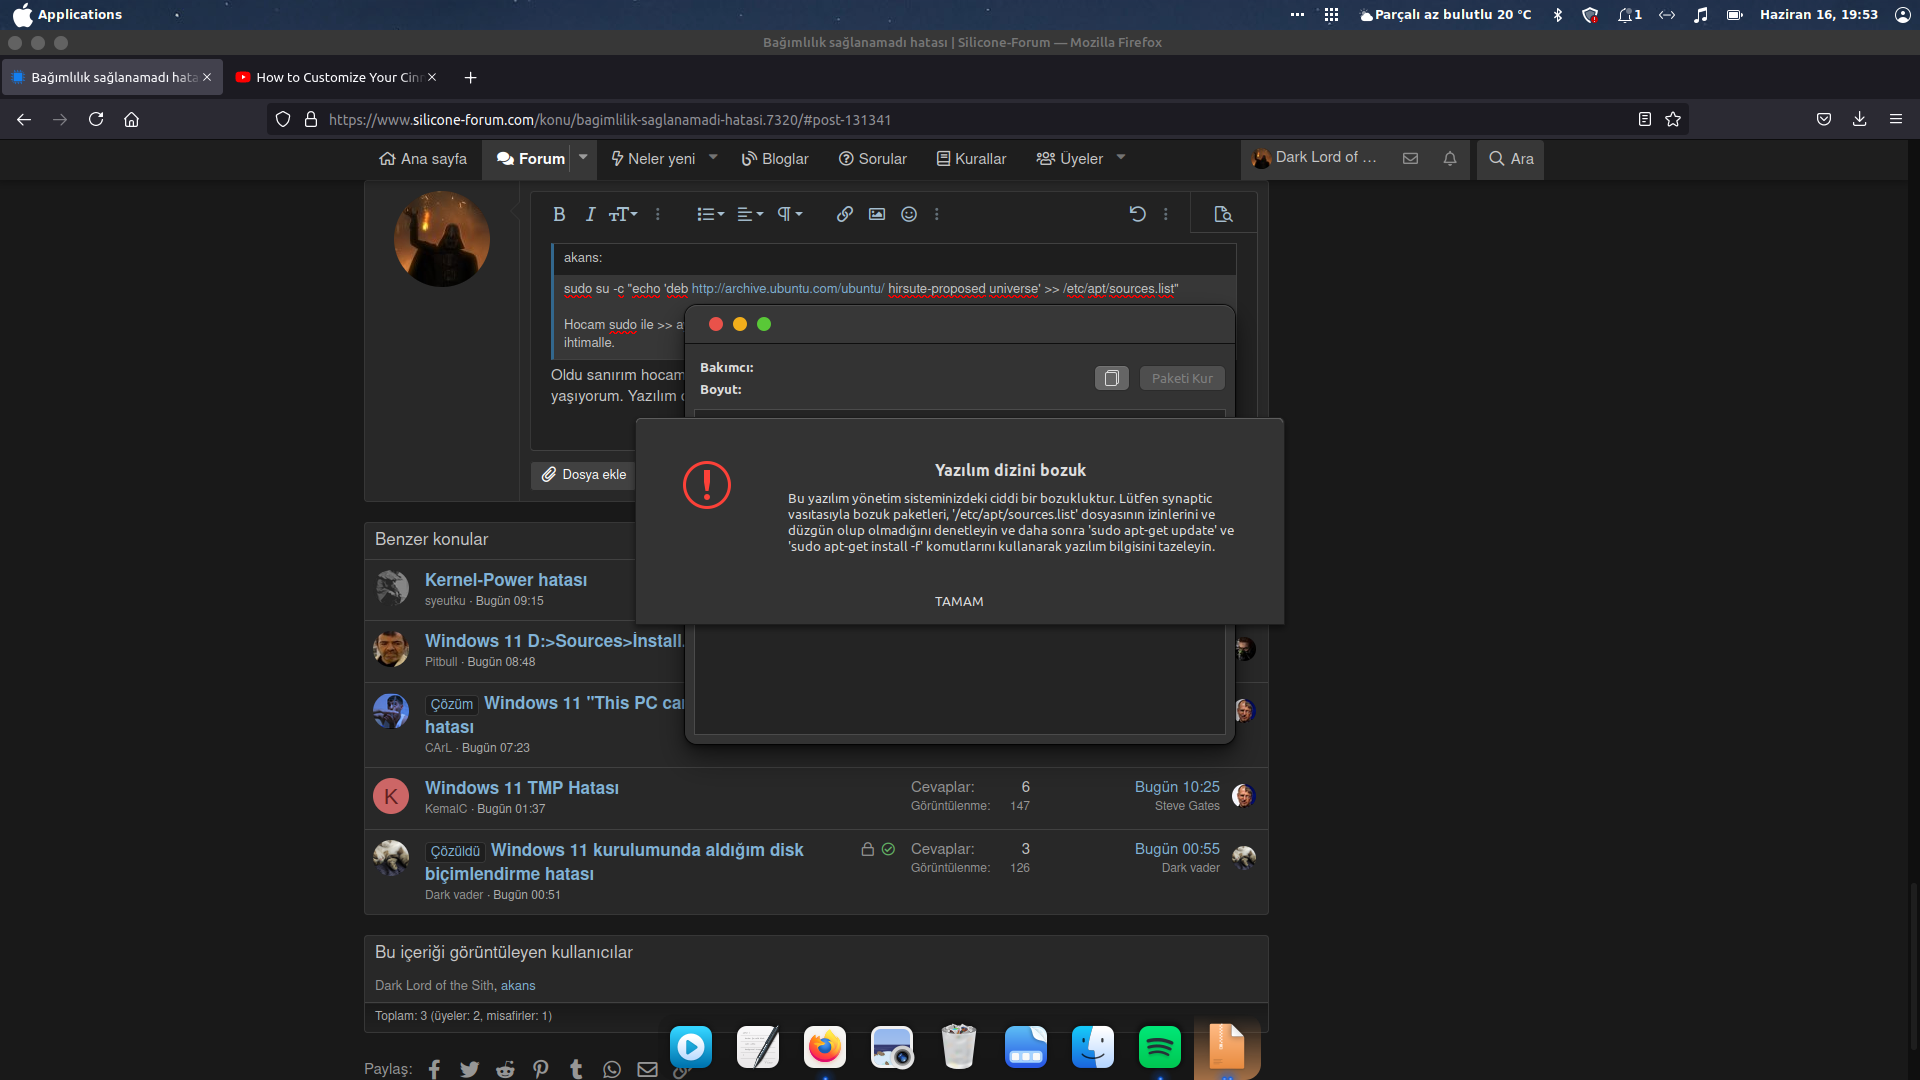The width and height of the screenshot is (1920, 1080).
Task: Open the font size dropdown
Action: [x=623, y=214]
